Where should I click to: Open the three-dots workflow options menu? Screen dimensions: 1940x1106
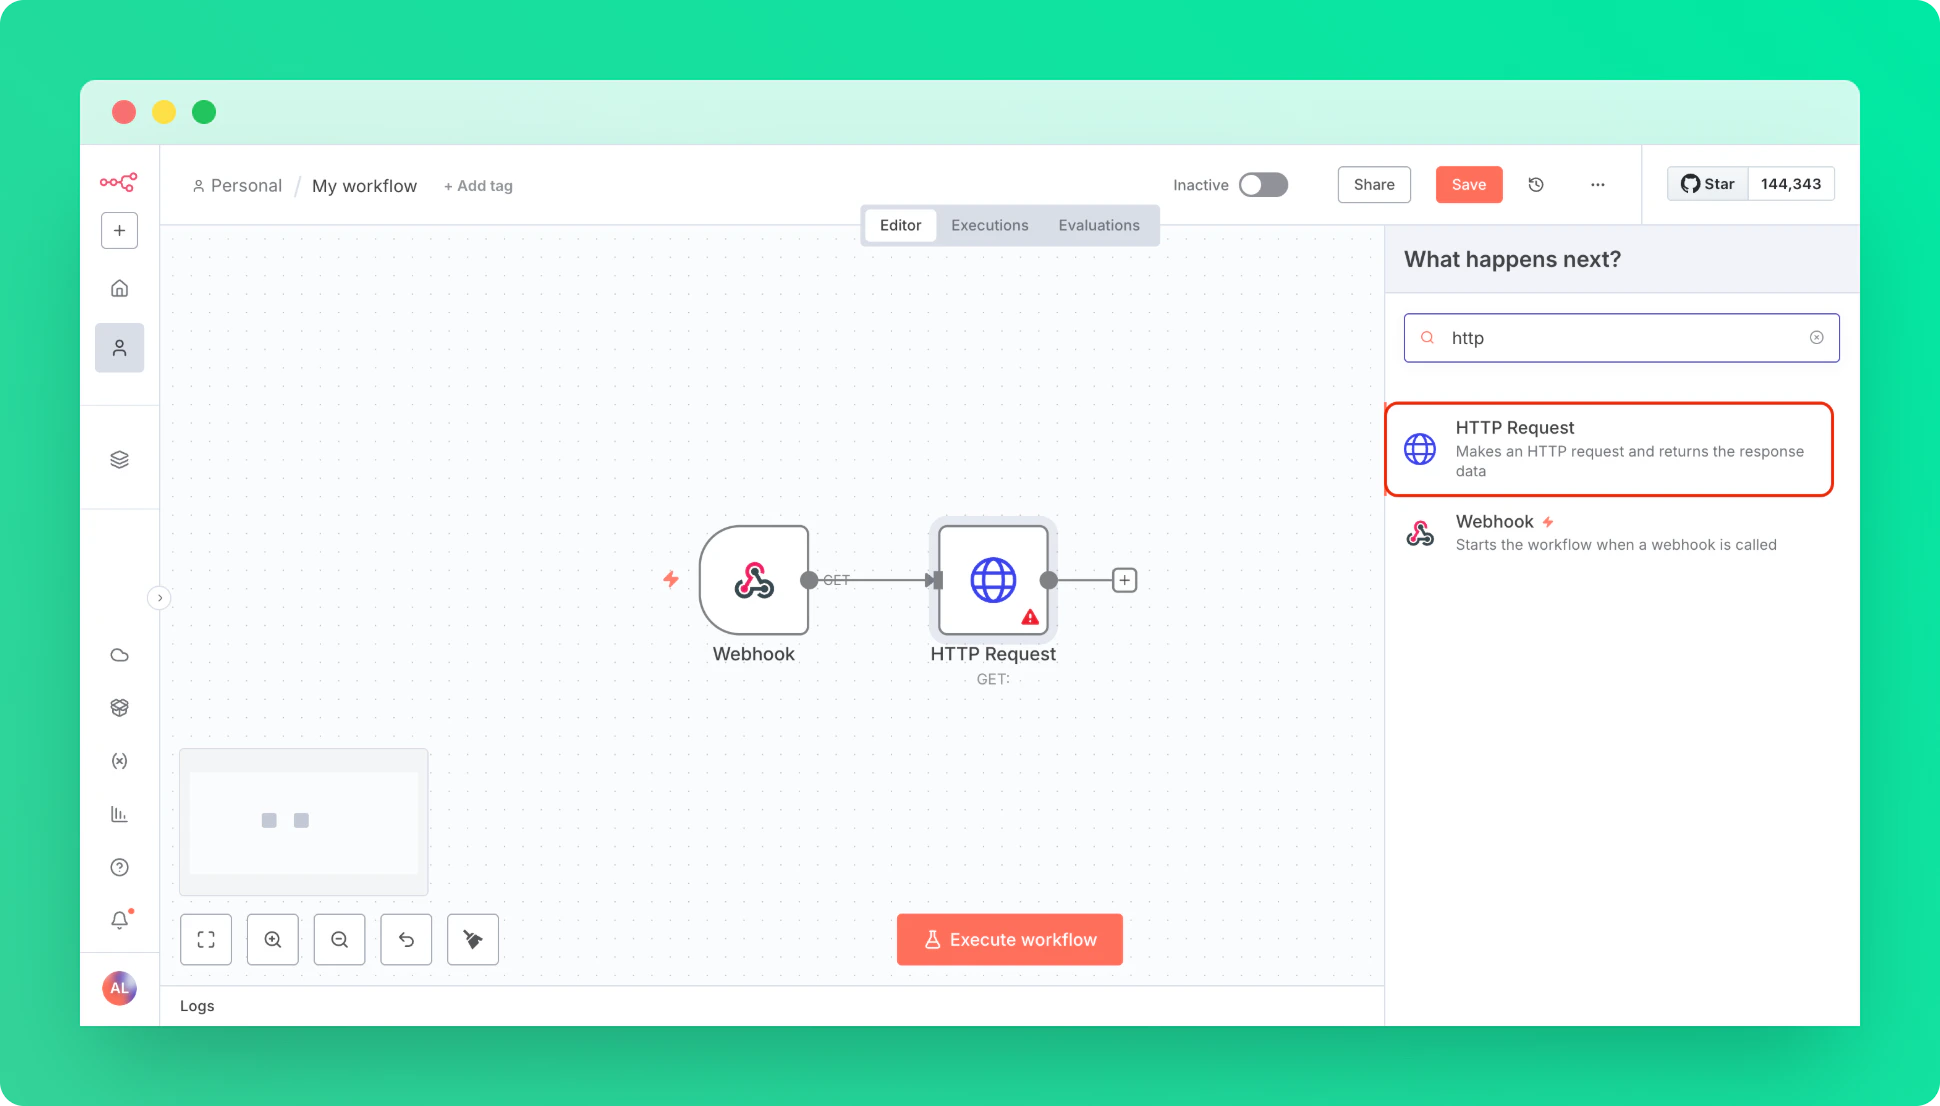pos(1597,185)
